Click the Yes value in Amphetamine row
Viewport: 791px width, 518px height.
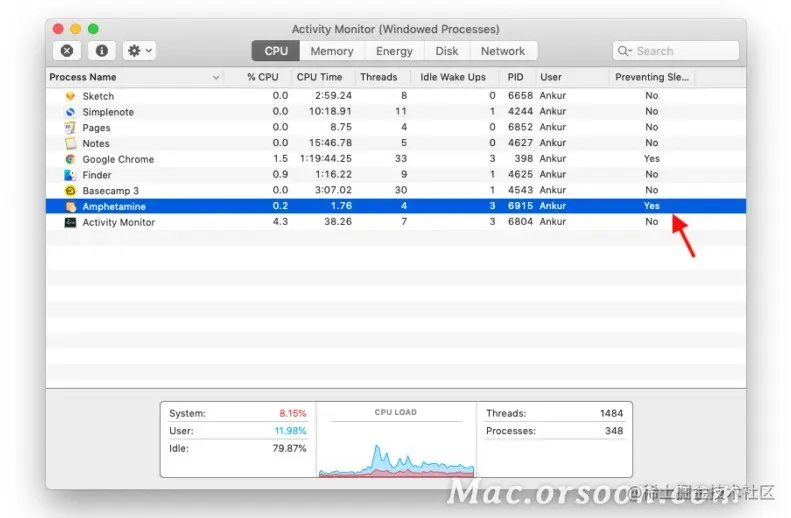(651, 206)
